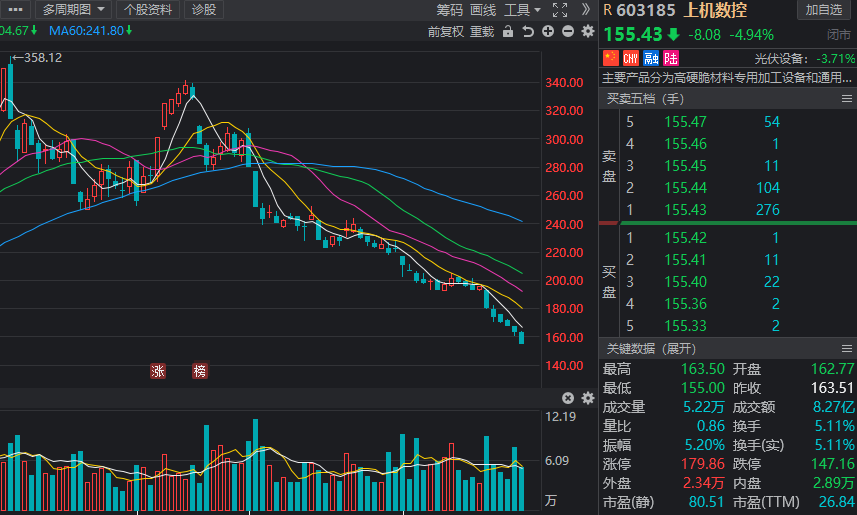Click the 涨停 179.86 value
857x515 pixels.
coord(702,464)
